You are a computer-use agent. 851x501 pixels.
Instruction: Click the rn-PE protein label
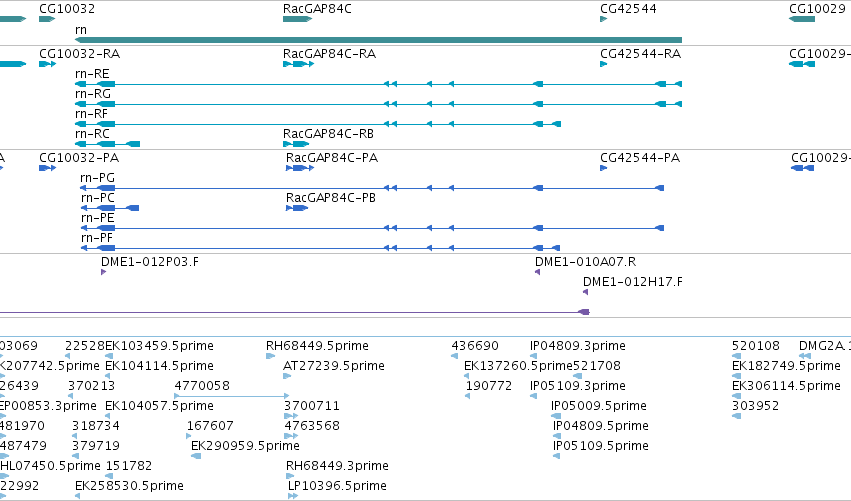click(98, 218)
